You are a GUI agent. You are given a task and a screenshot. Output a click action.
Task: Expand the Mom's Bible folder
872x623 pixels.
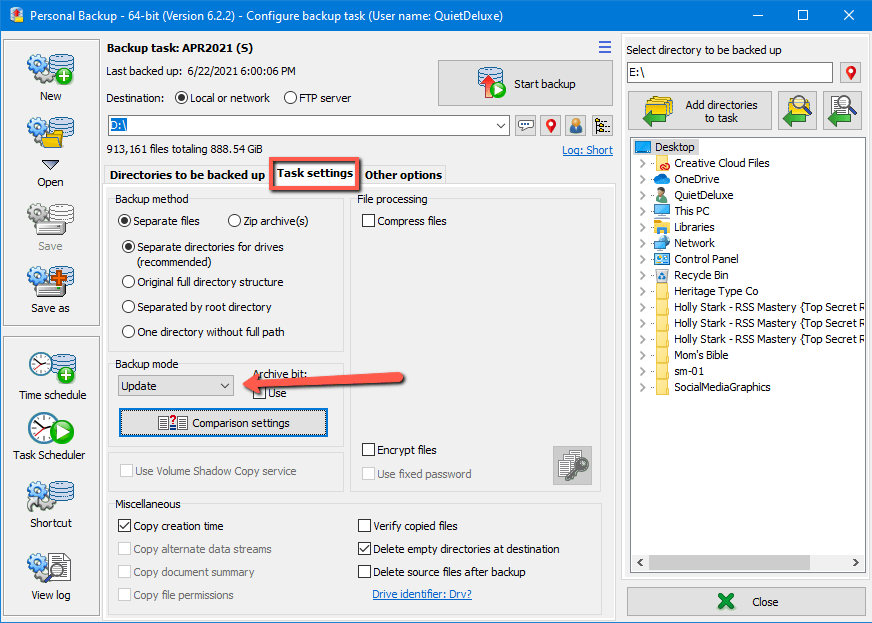pos(642,355)
